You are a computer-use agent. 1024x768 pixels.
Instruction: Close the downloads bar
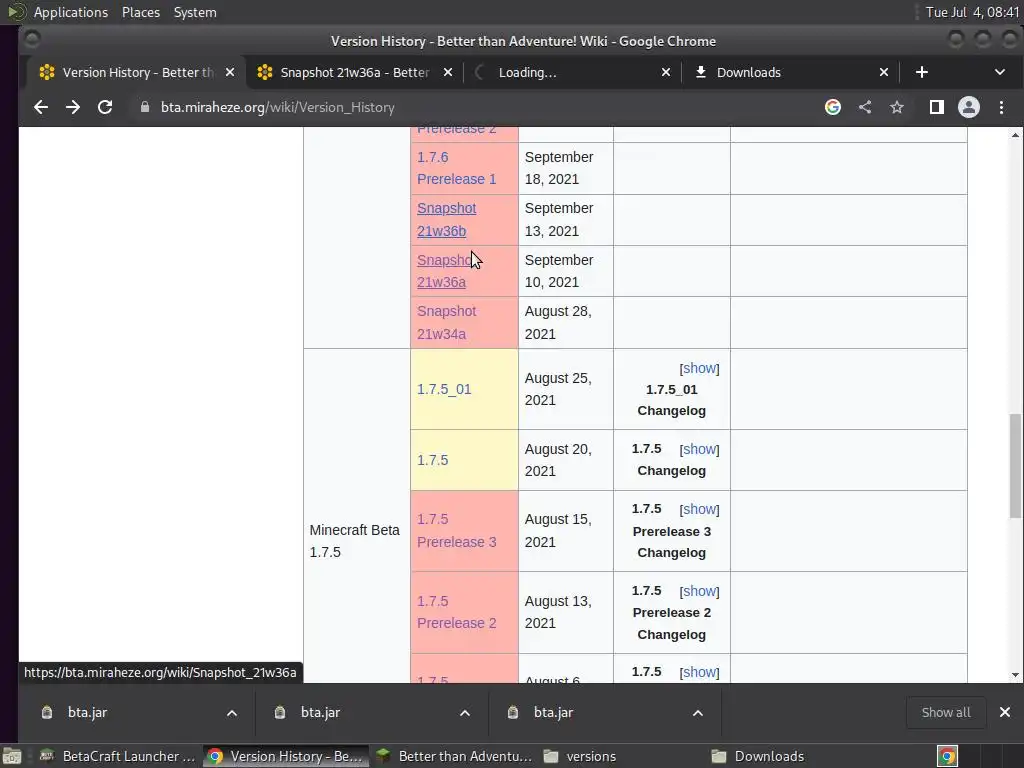(x=1004, y=712)
